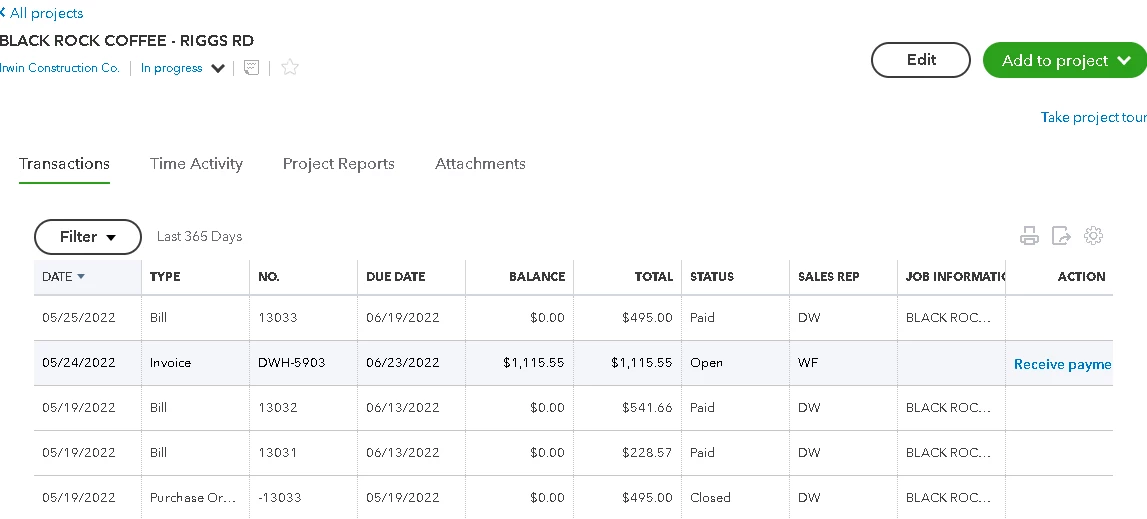This screenshot has height=519, width=1147.
Task: Switch to the Time Activity tab
Action: [x=196, y=164]
